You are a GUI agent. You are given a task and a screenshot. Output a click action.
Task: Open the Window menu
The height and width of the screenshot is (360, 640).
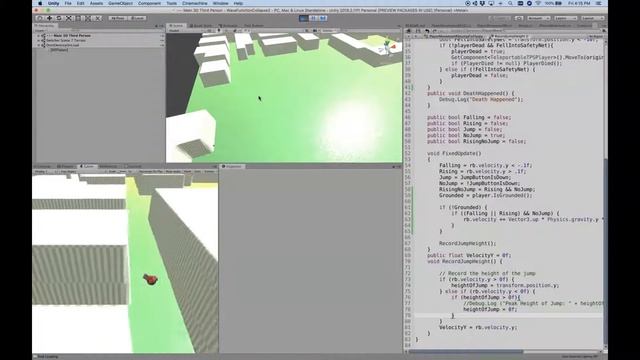tap(220, 3)
